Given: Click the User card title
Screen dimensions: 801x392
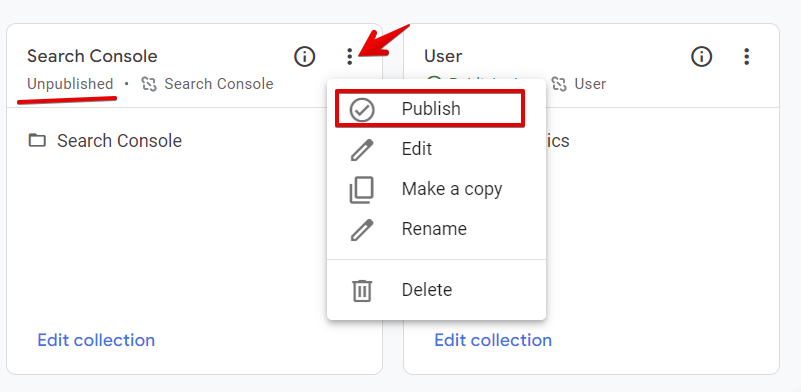Looking at the screenshot, I should click(x=443, y=56).
